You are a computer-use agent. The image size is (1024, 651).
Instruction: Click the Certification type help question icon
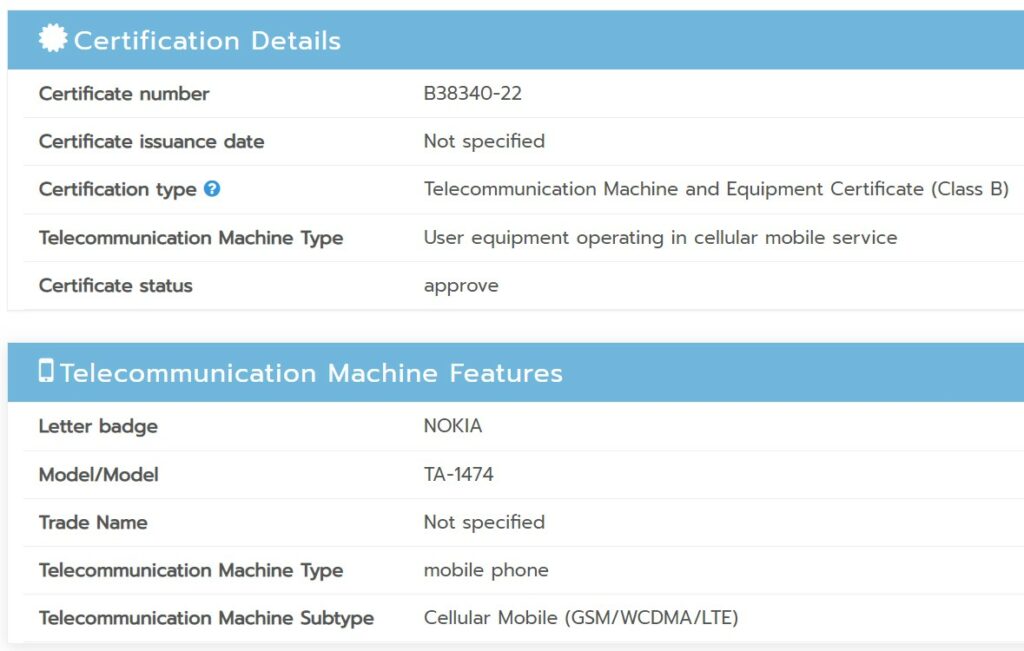click(x=212, y=189)
